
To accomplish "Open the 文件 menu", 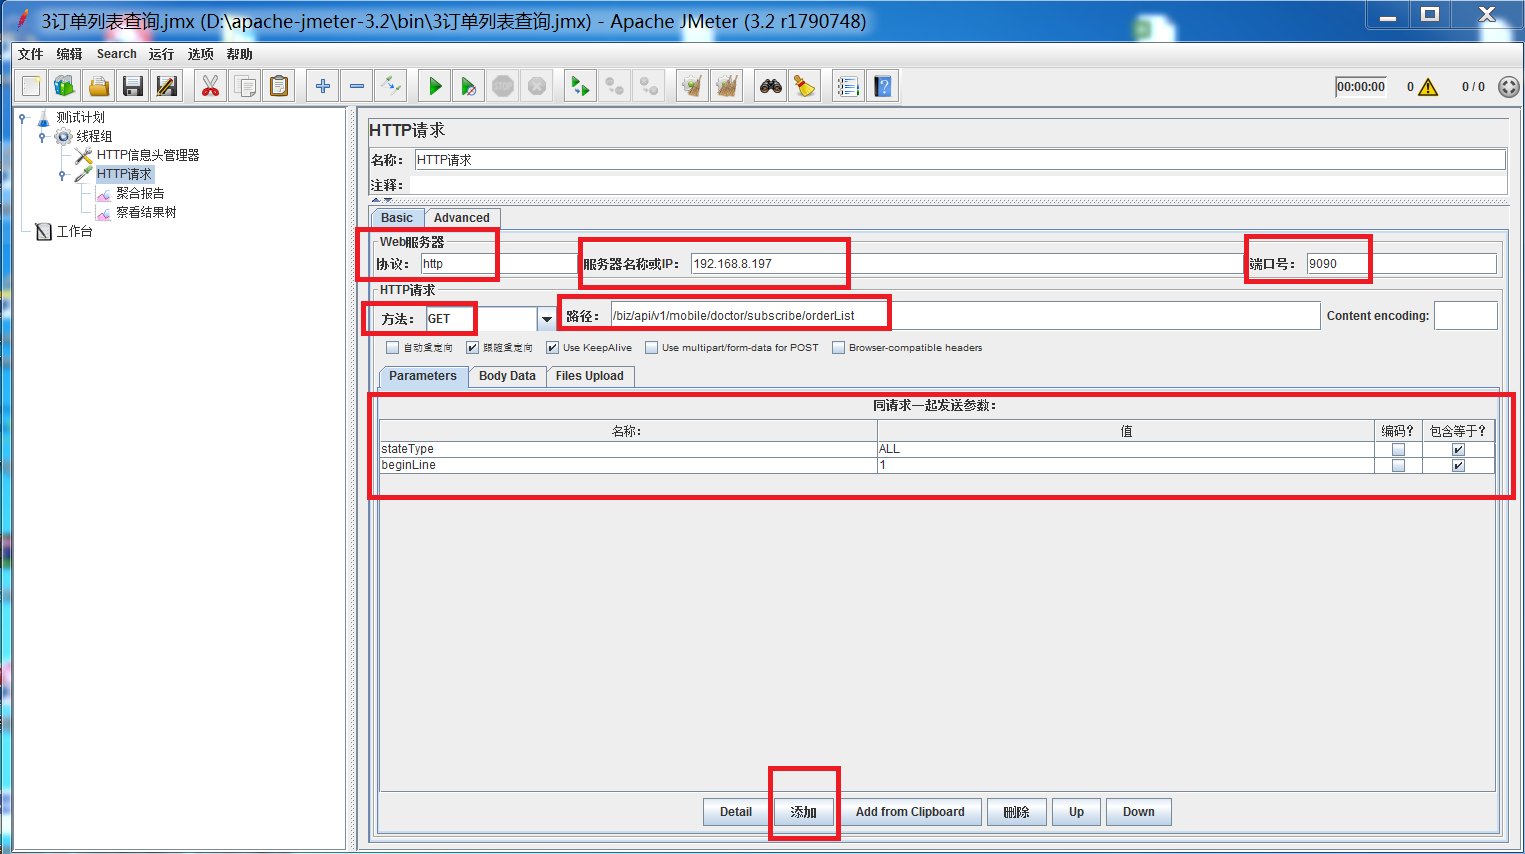I will click(x=31, y=54).
